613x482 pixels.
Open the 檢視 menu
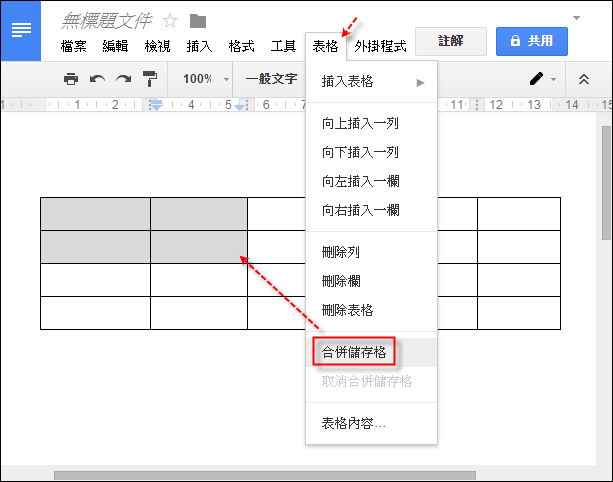[157, 47]
